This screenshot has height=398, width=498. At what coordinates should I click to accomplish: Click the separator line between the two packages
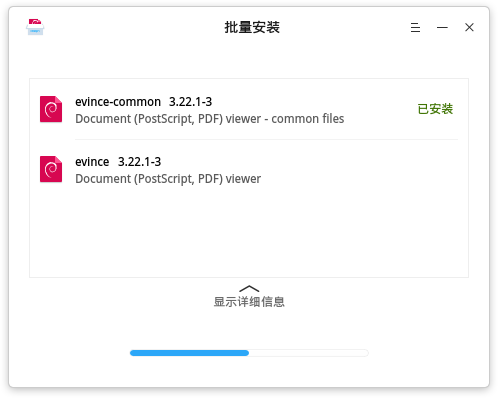coord(266,139)
